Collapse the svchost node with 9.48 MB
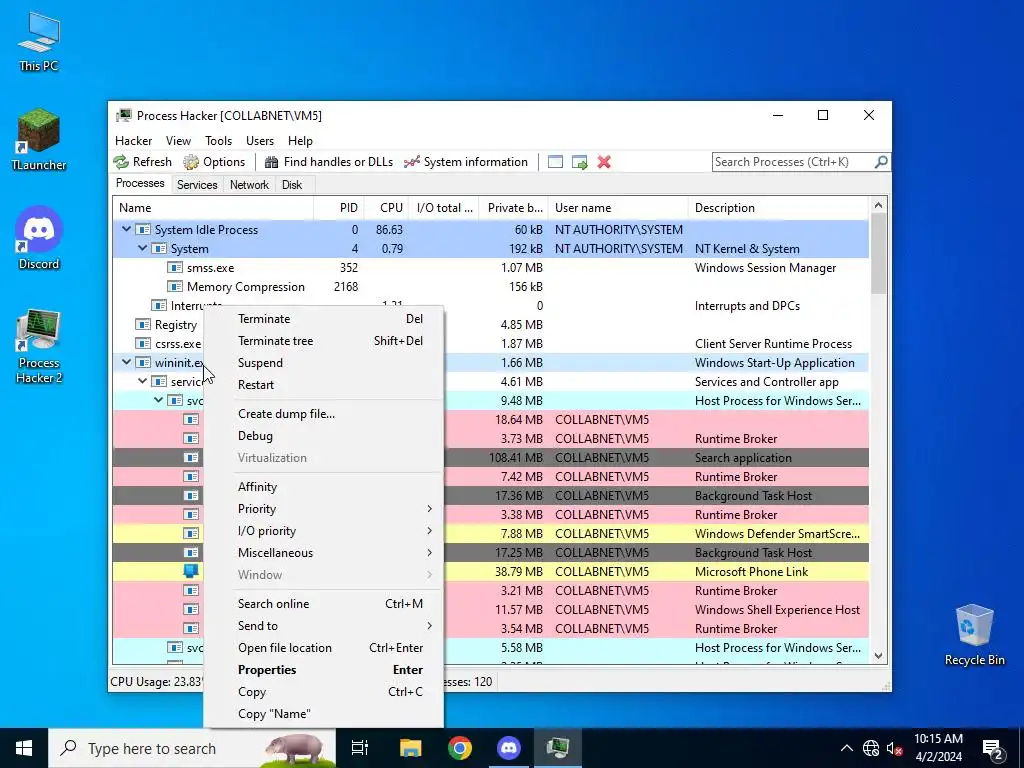 pyautogui.click(x=159, y=400)
